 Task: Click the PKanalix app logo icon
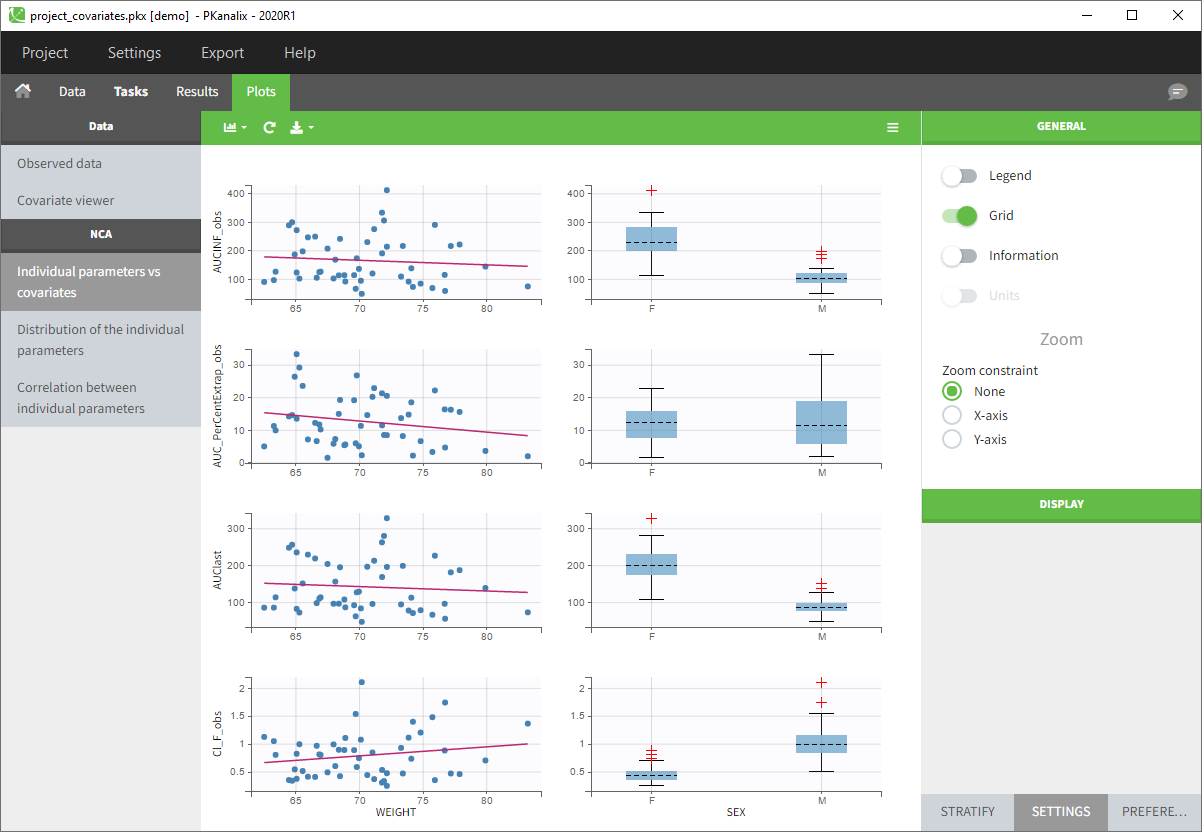click(x=17, y=16)
